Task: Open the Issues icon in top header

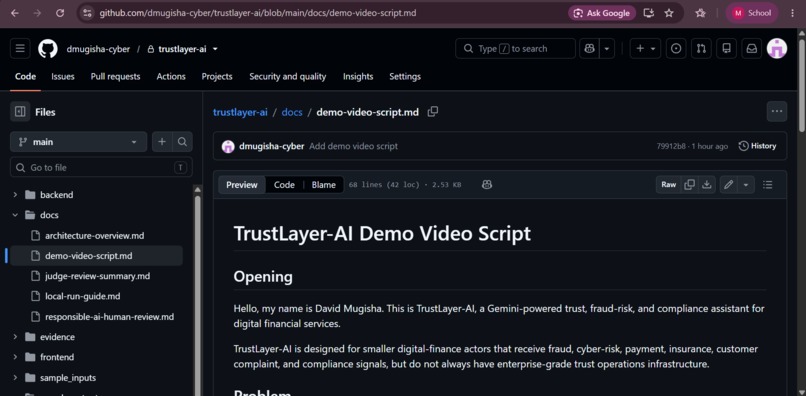Action: point(676,49)
